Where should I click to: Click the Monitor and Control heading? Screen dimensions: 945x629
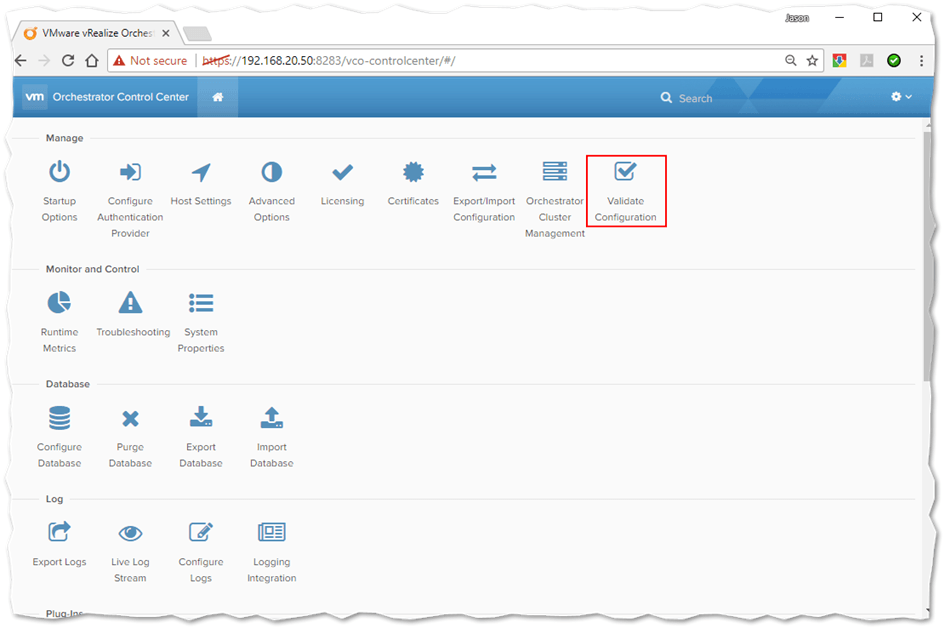(92, 269)
